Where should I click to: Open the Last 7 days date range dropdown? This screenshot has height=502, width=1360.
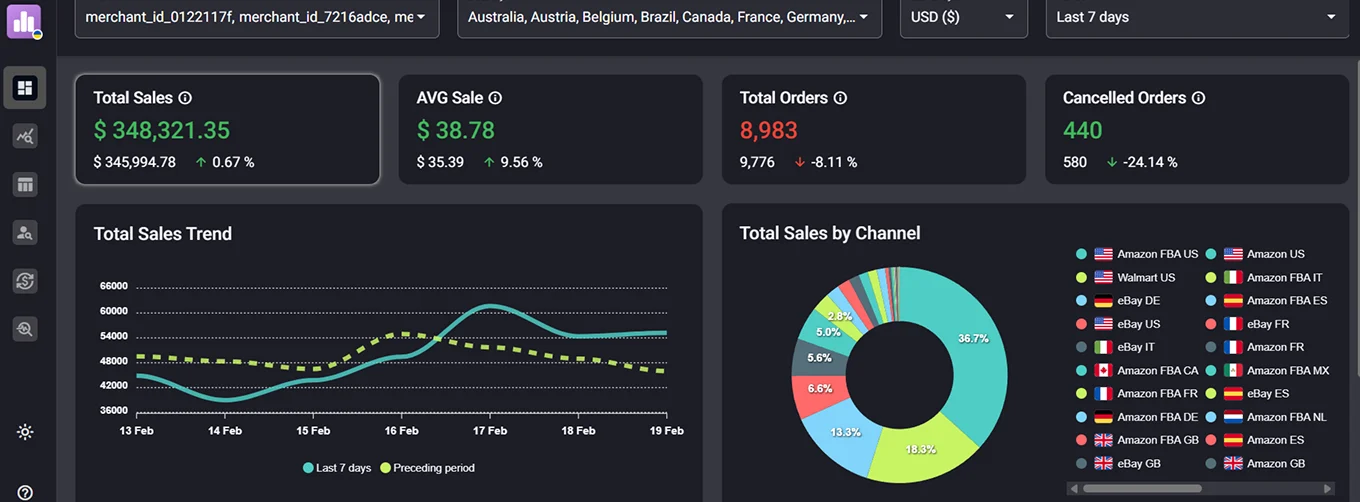1196,17
